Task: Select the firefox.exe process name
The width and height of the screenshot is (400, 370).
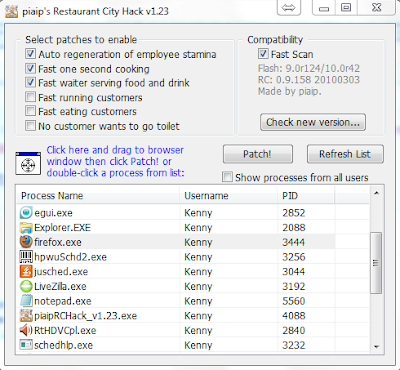Action: tap(58, 242)
